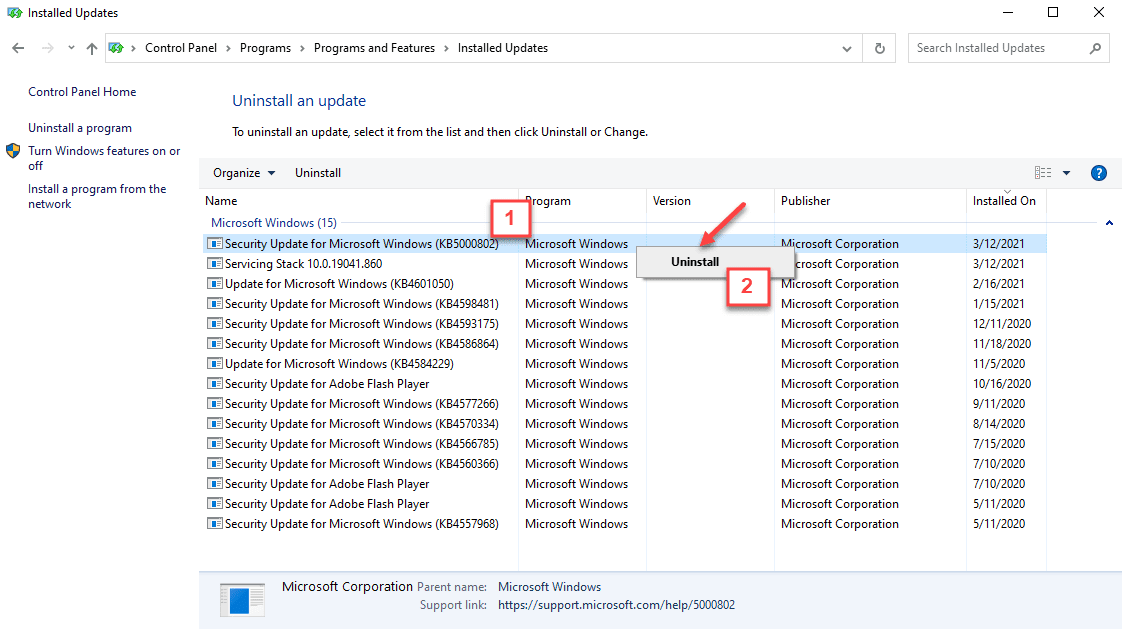Select Update for Microsoft Windows (KB4584229)
This screenshot has width=1122, height=629.
click(x=625, y=364)
